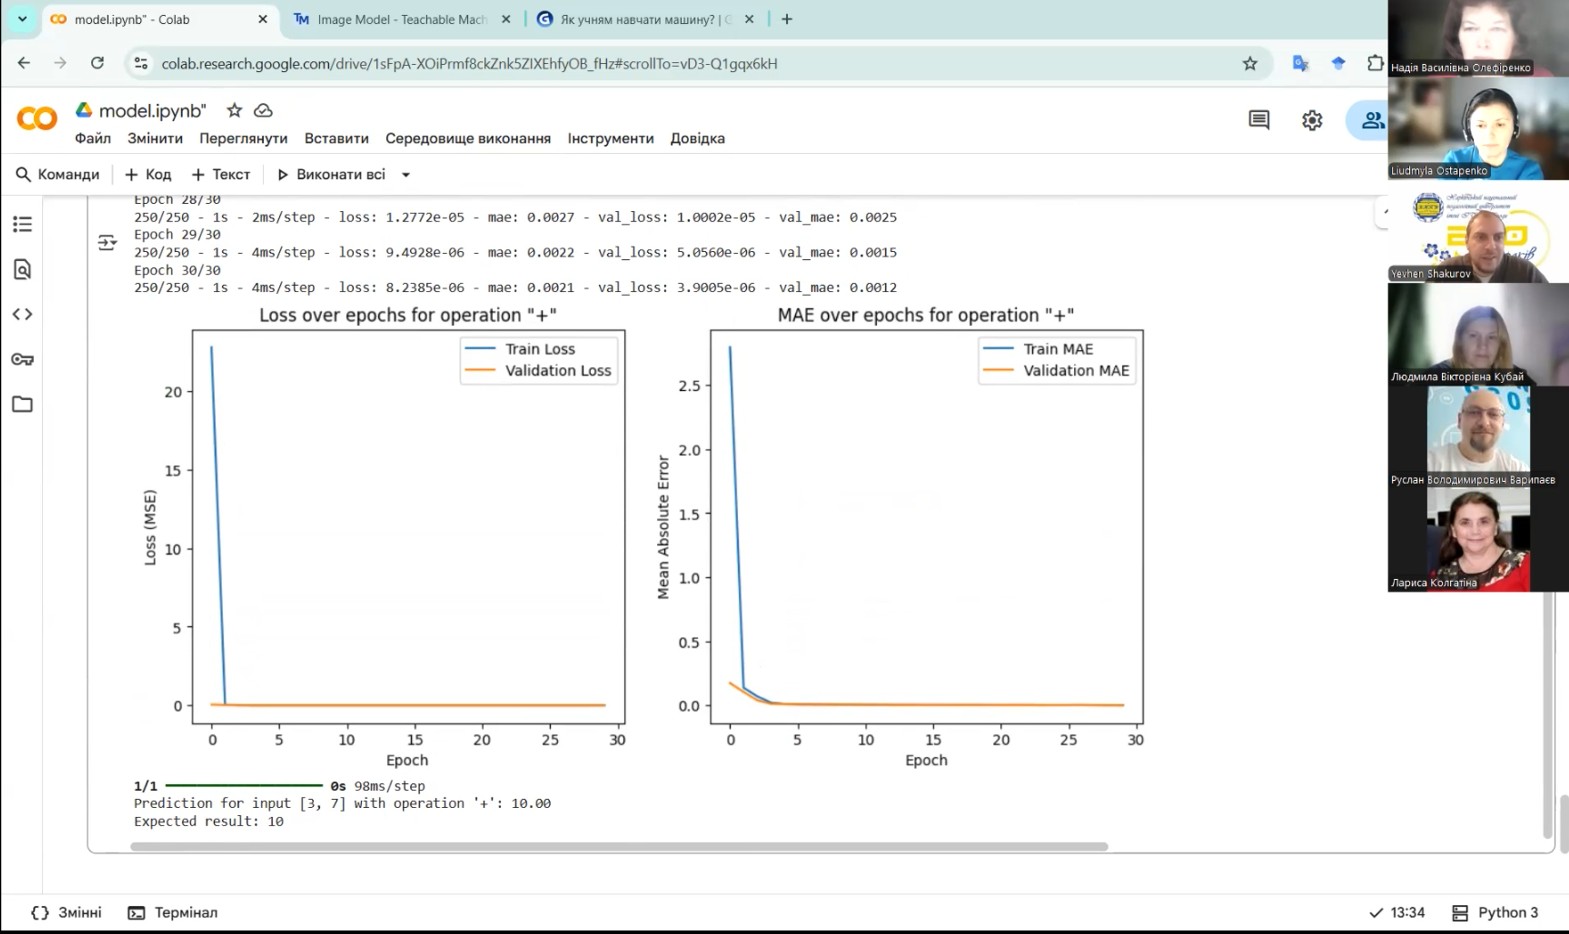Open the share people icon

point(1371,120)
